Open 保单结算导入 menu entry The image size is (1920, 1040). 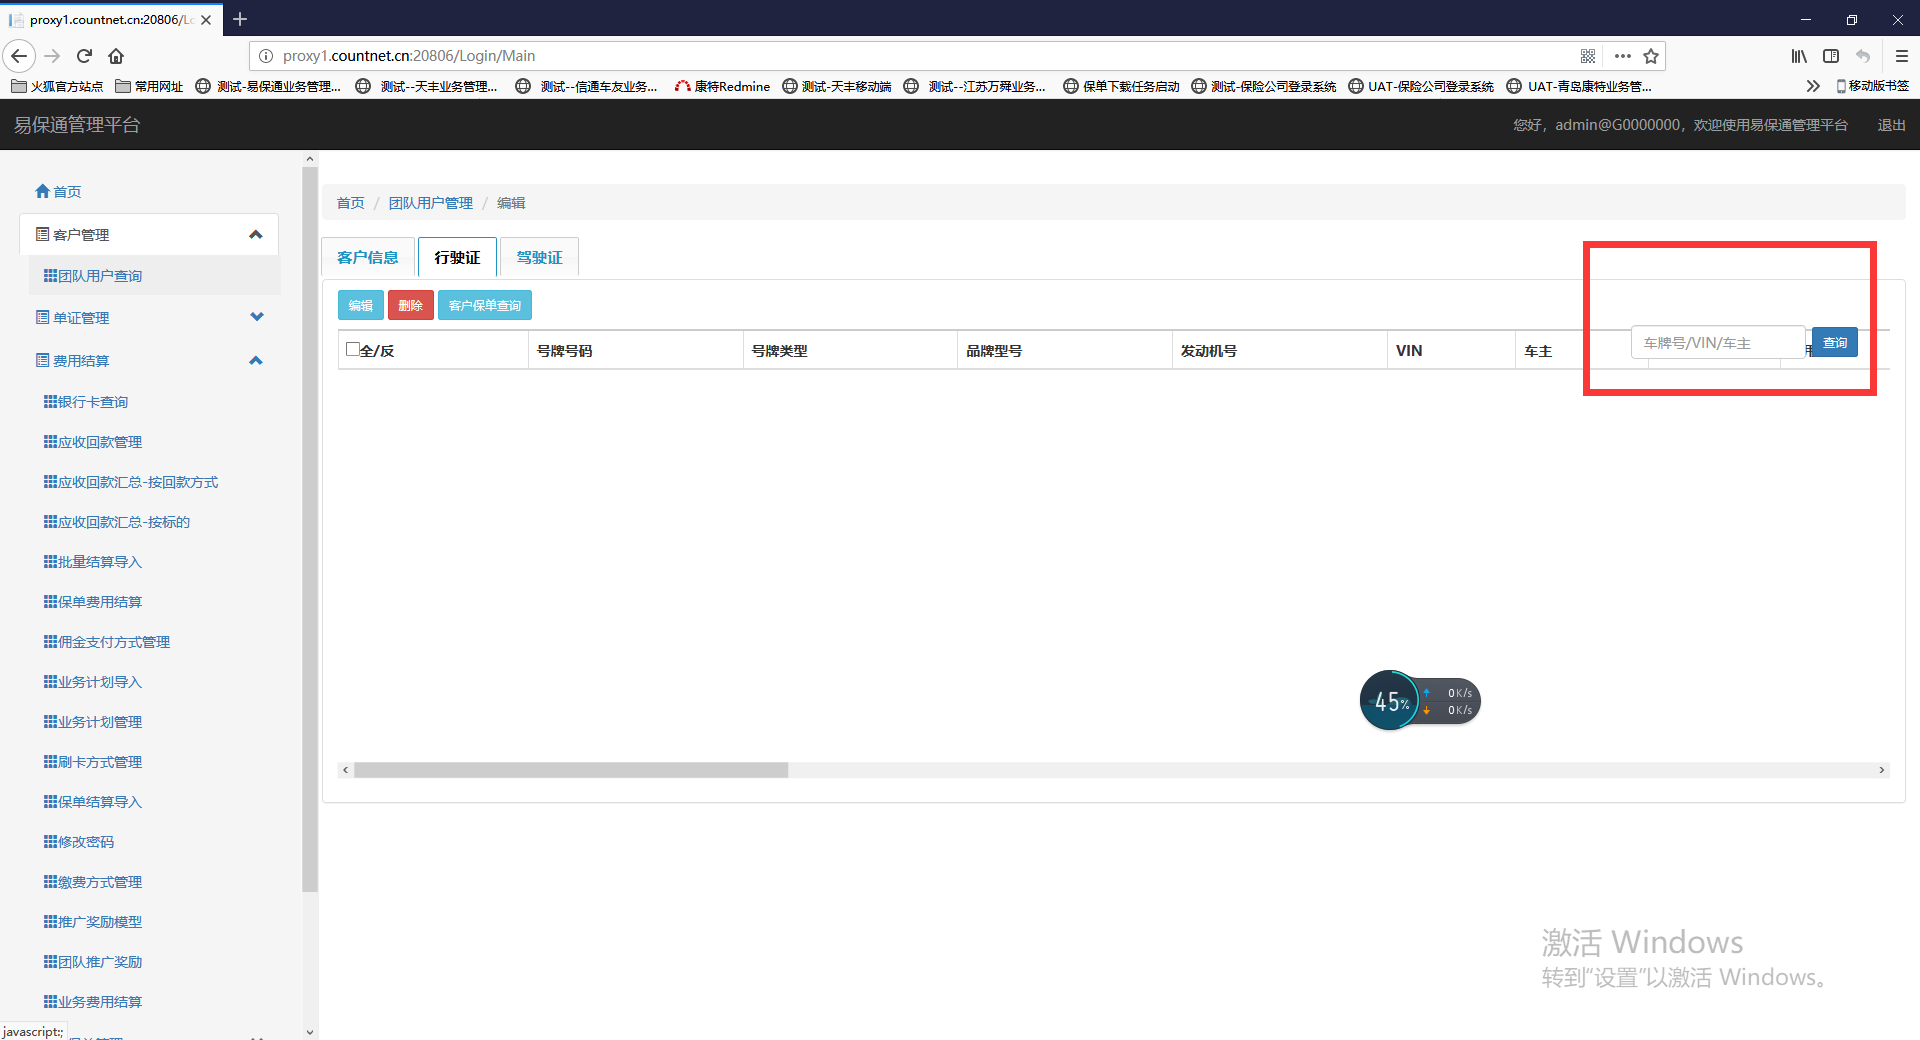click(x=93, y=802)
